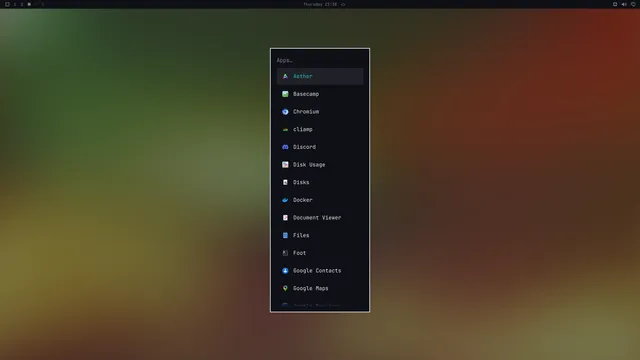Open Discord from the launcher
The image size is (640, 360).
coord(320,147)
